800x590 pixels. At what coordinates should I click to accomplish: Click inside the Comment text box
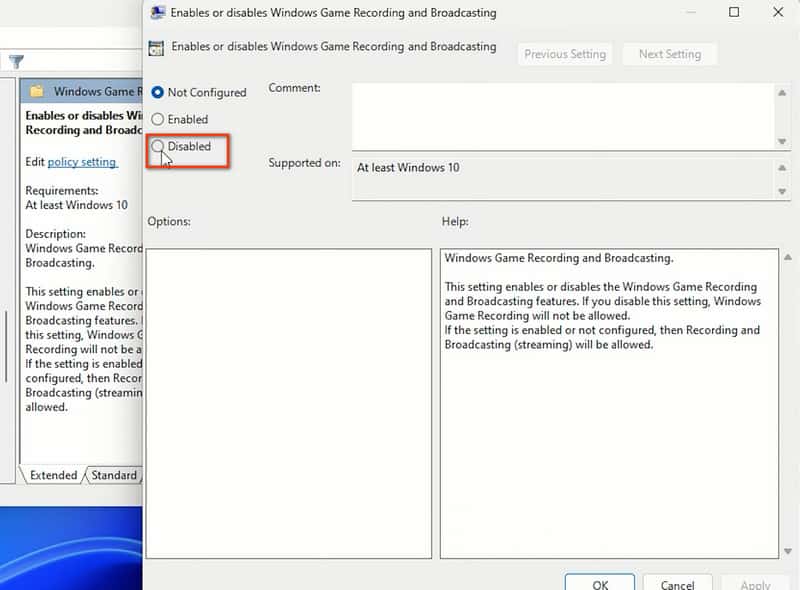tap(563, 116)
